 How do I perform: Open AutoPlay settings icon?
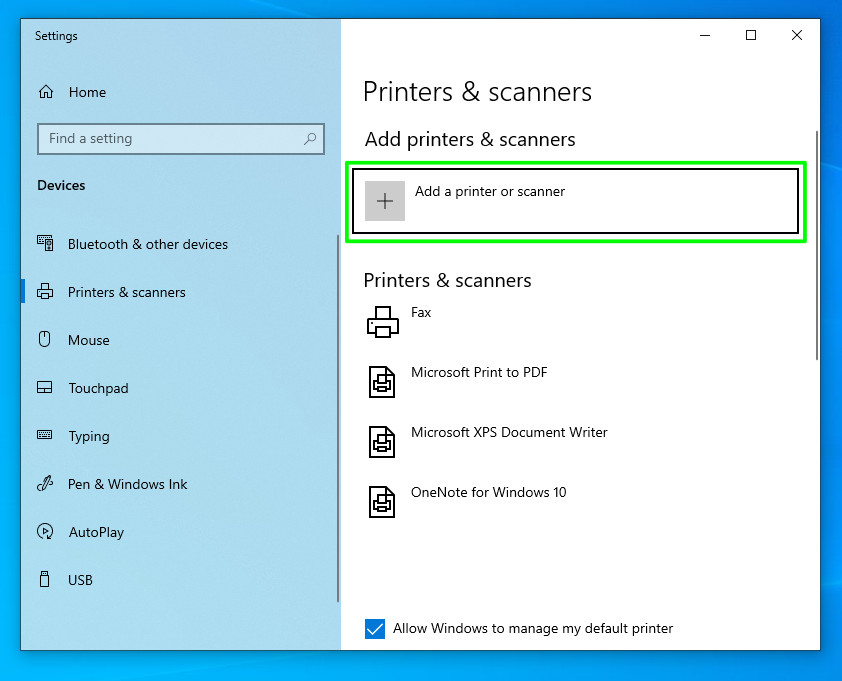tap(44, 532)
